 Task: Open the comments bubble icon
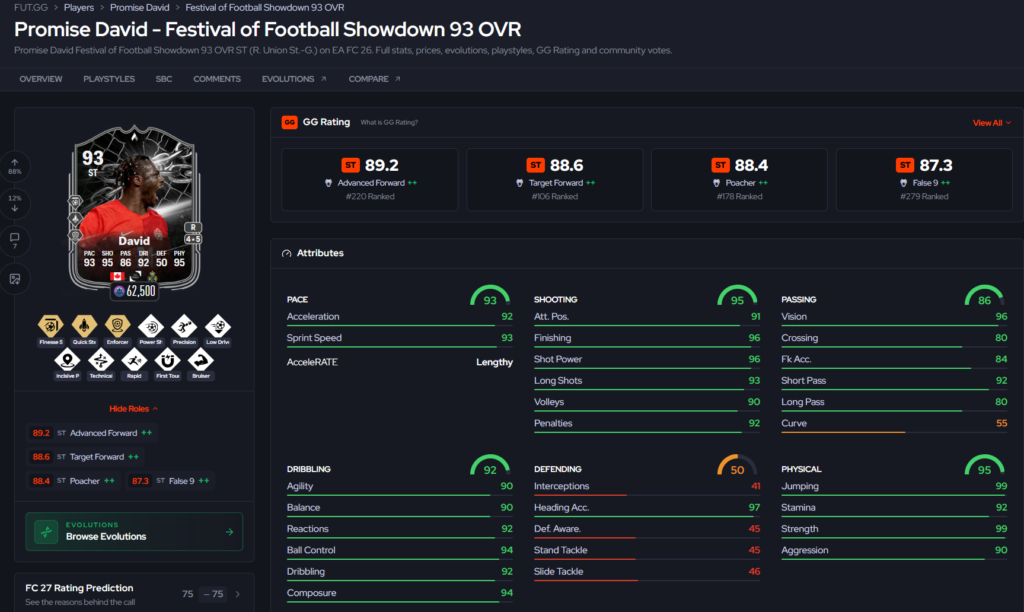tap(14, 241)
